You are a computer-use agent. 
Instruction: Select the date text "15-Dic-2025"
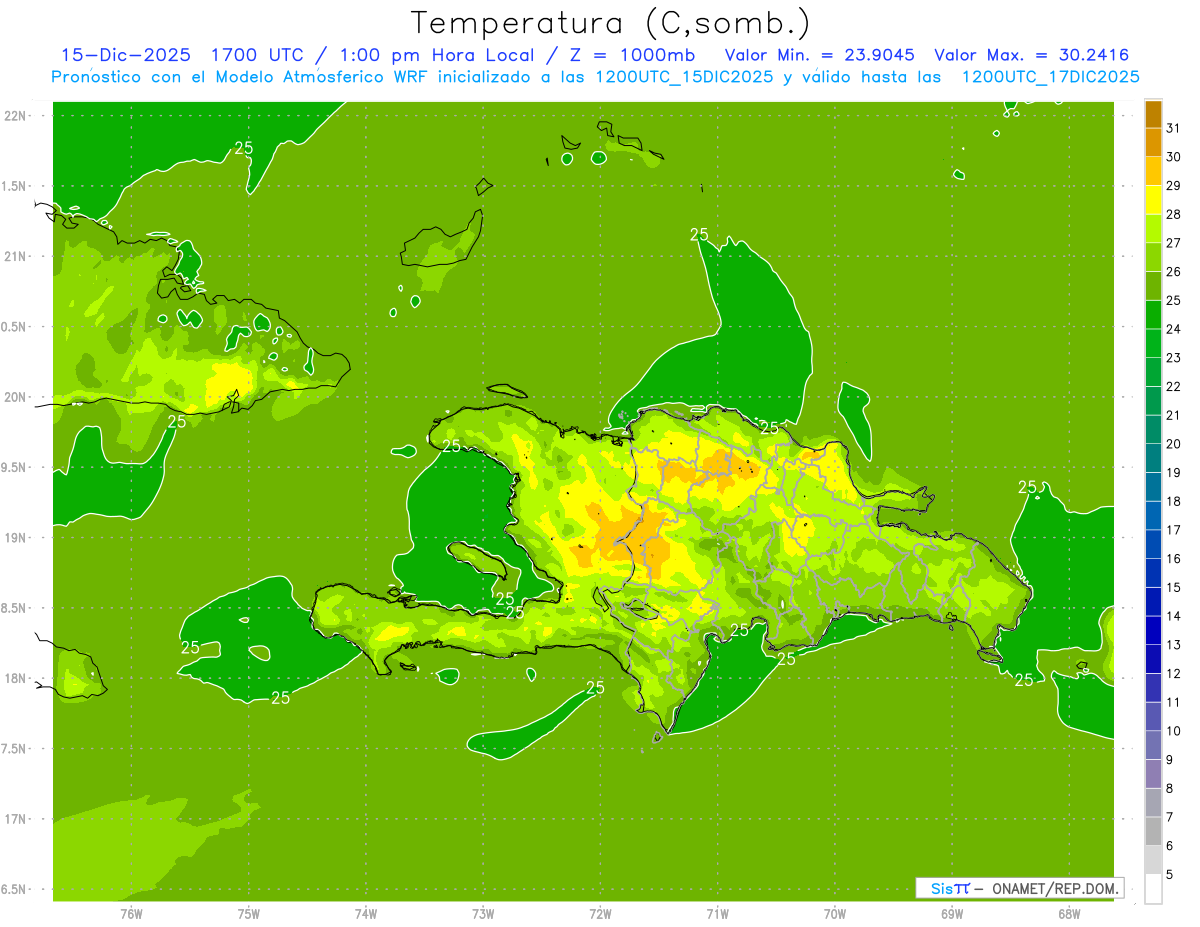tap(126, 55)
